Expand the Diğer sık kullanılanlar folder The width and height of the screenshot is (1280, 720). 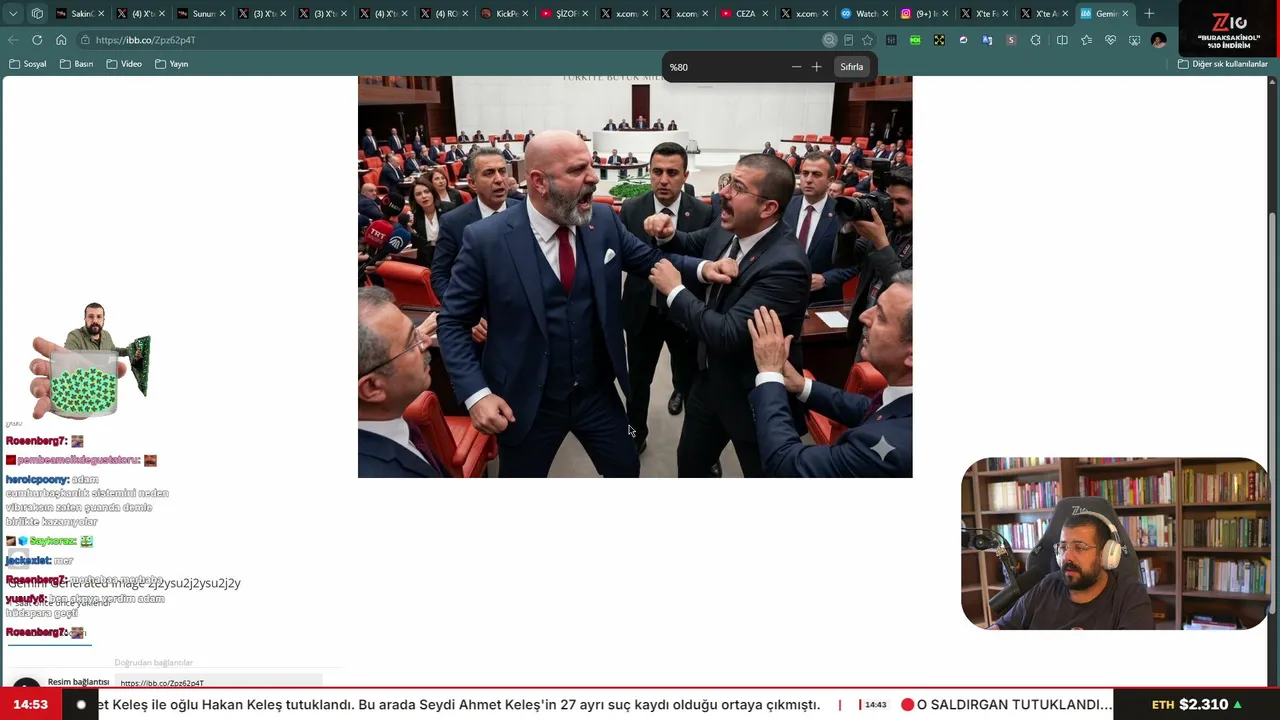tap(1222, 64)
